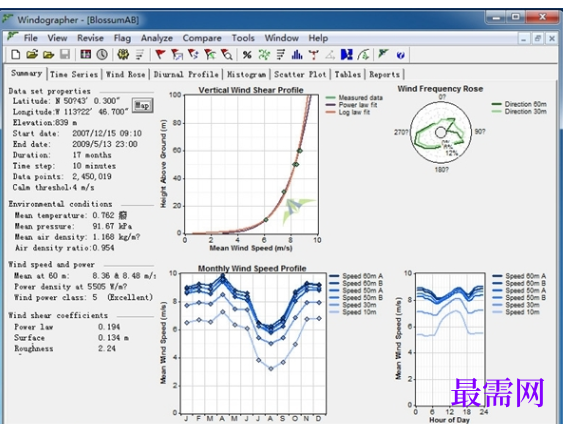Minimize the BlossumAB document window in menu bar
The image size is (563, 424).
(524, 38)
